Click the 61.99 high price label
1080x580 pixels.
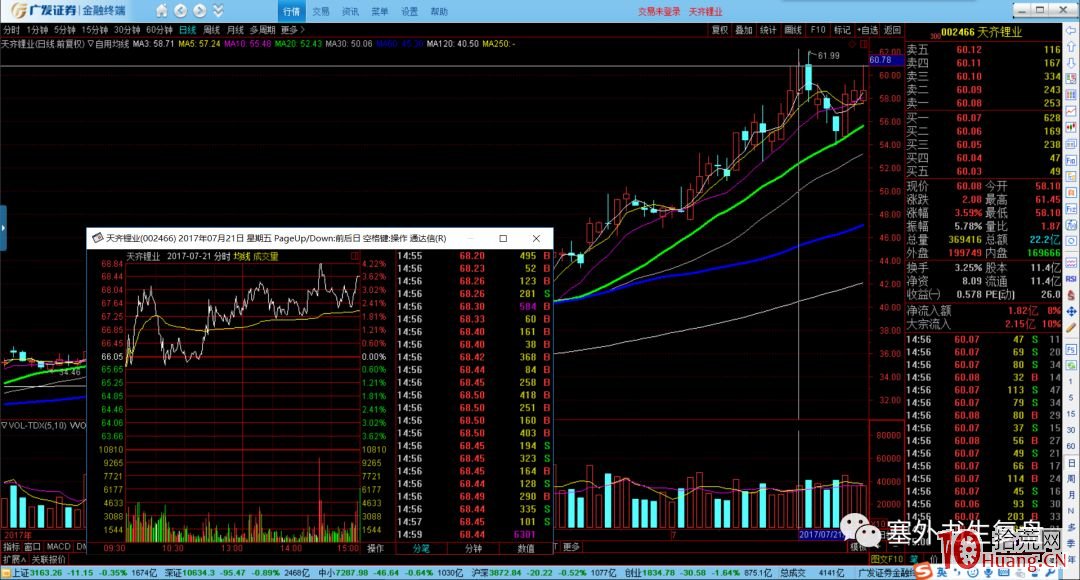[828, 55]
